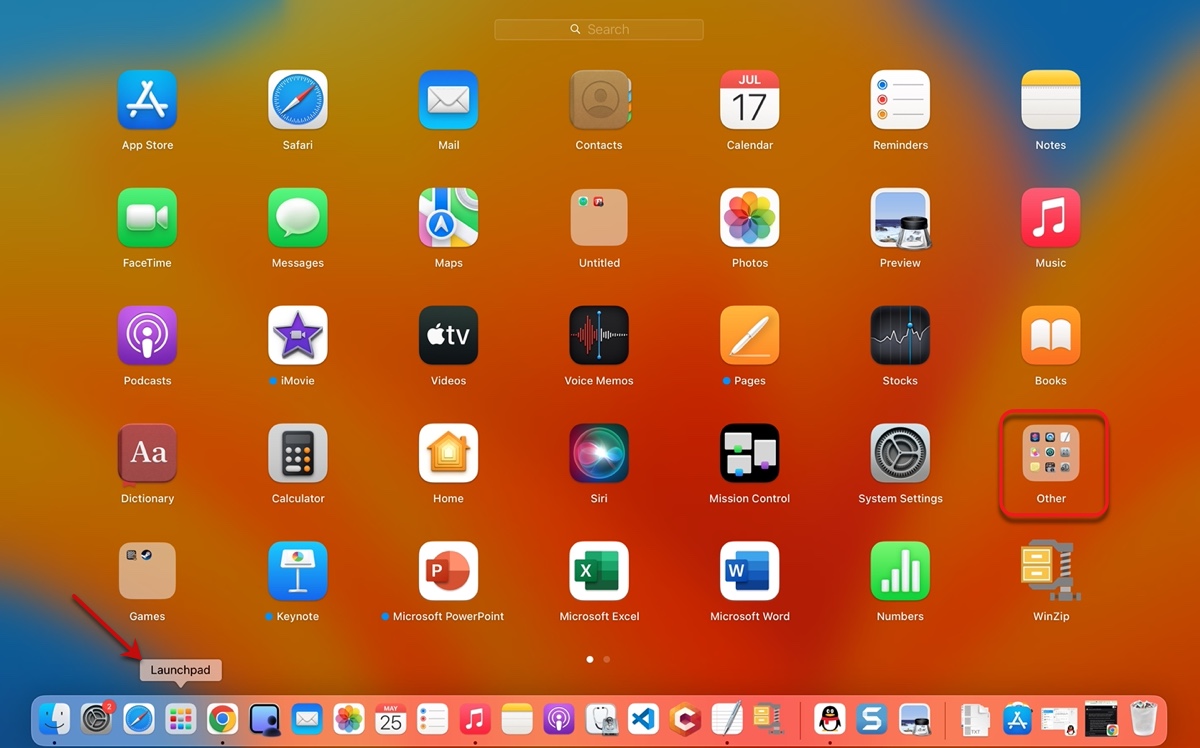Viewport: 1200px width, 748px height.
Task: Launch the Podcasts app in Launchpad
Action: pyautogui.click(x=147, y=336)
